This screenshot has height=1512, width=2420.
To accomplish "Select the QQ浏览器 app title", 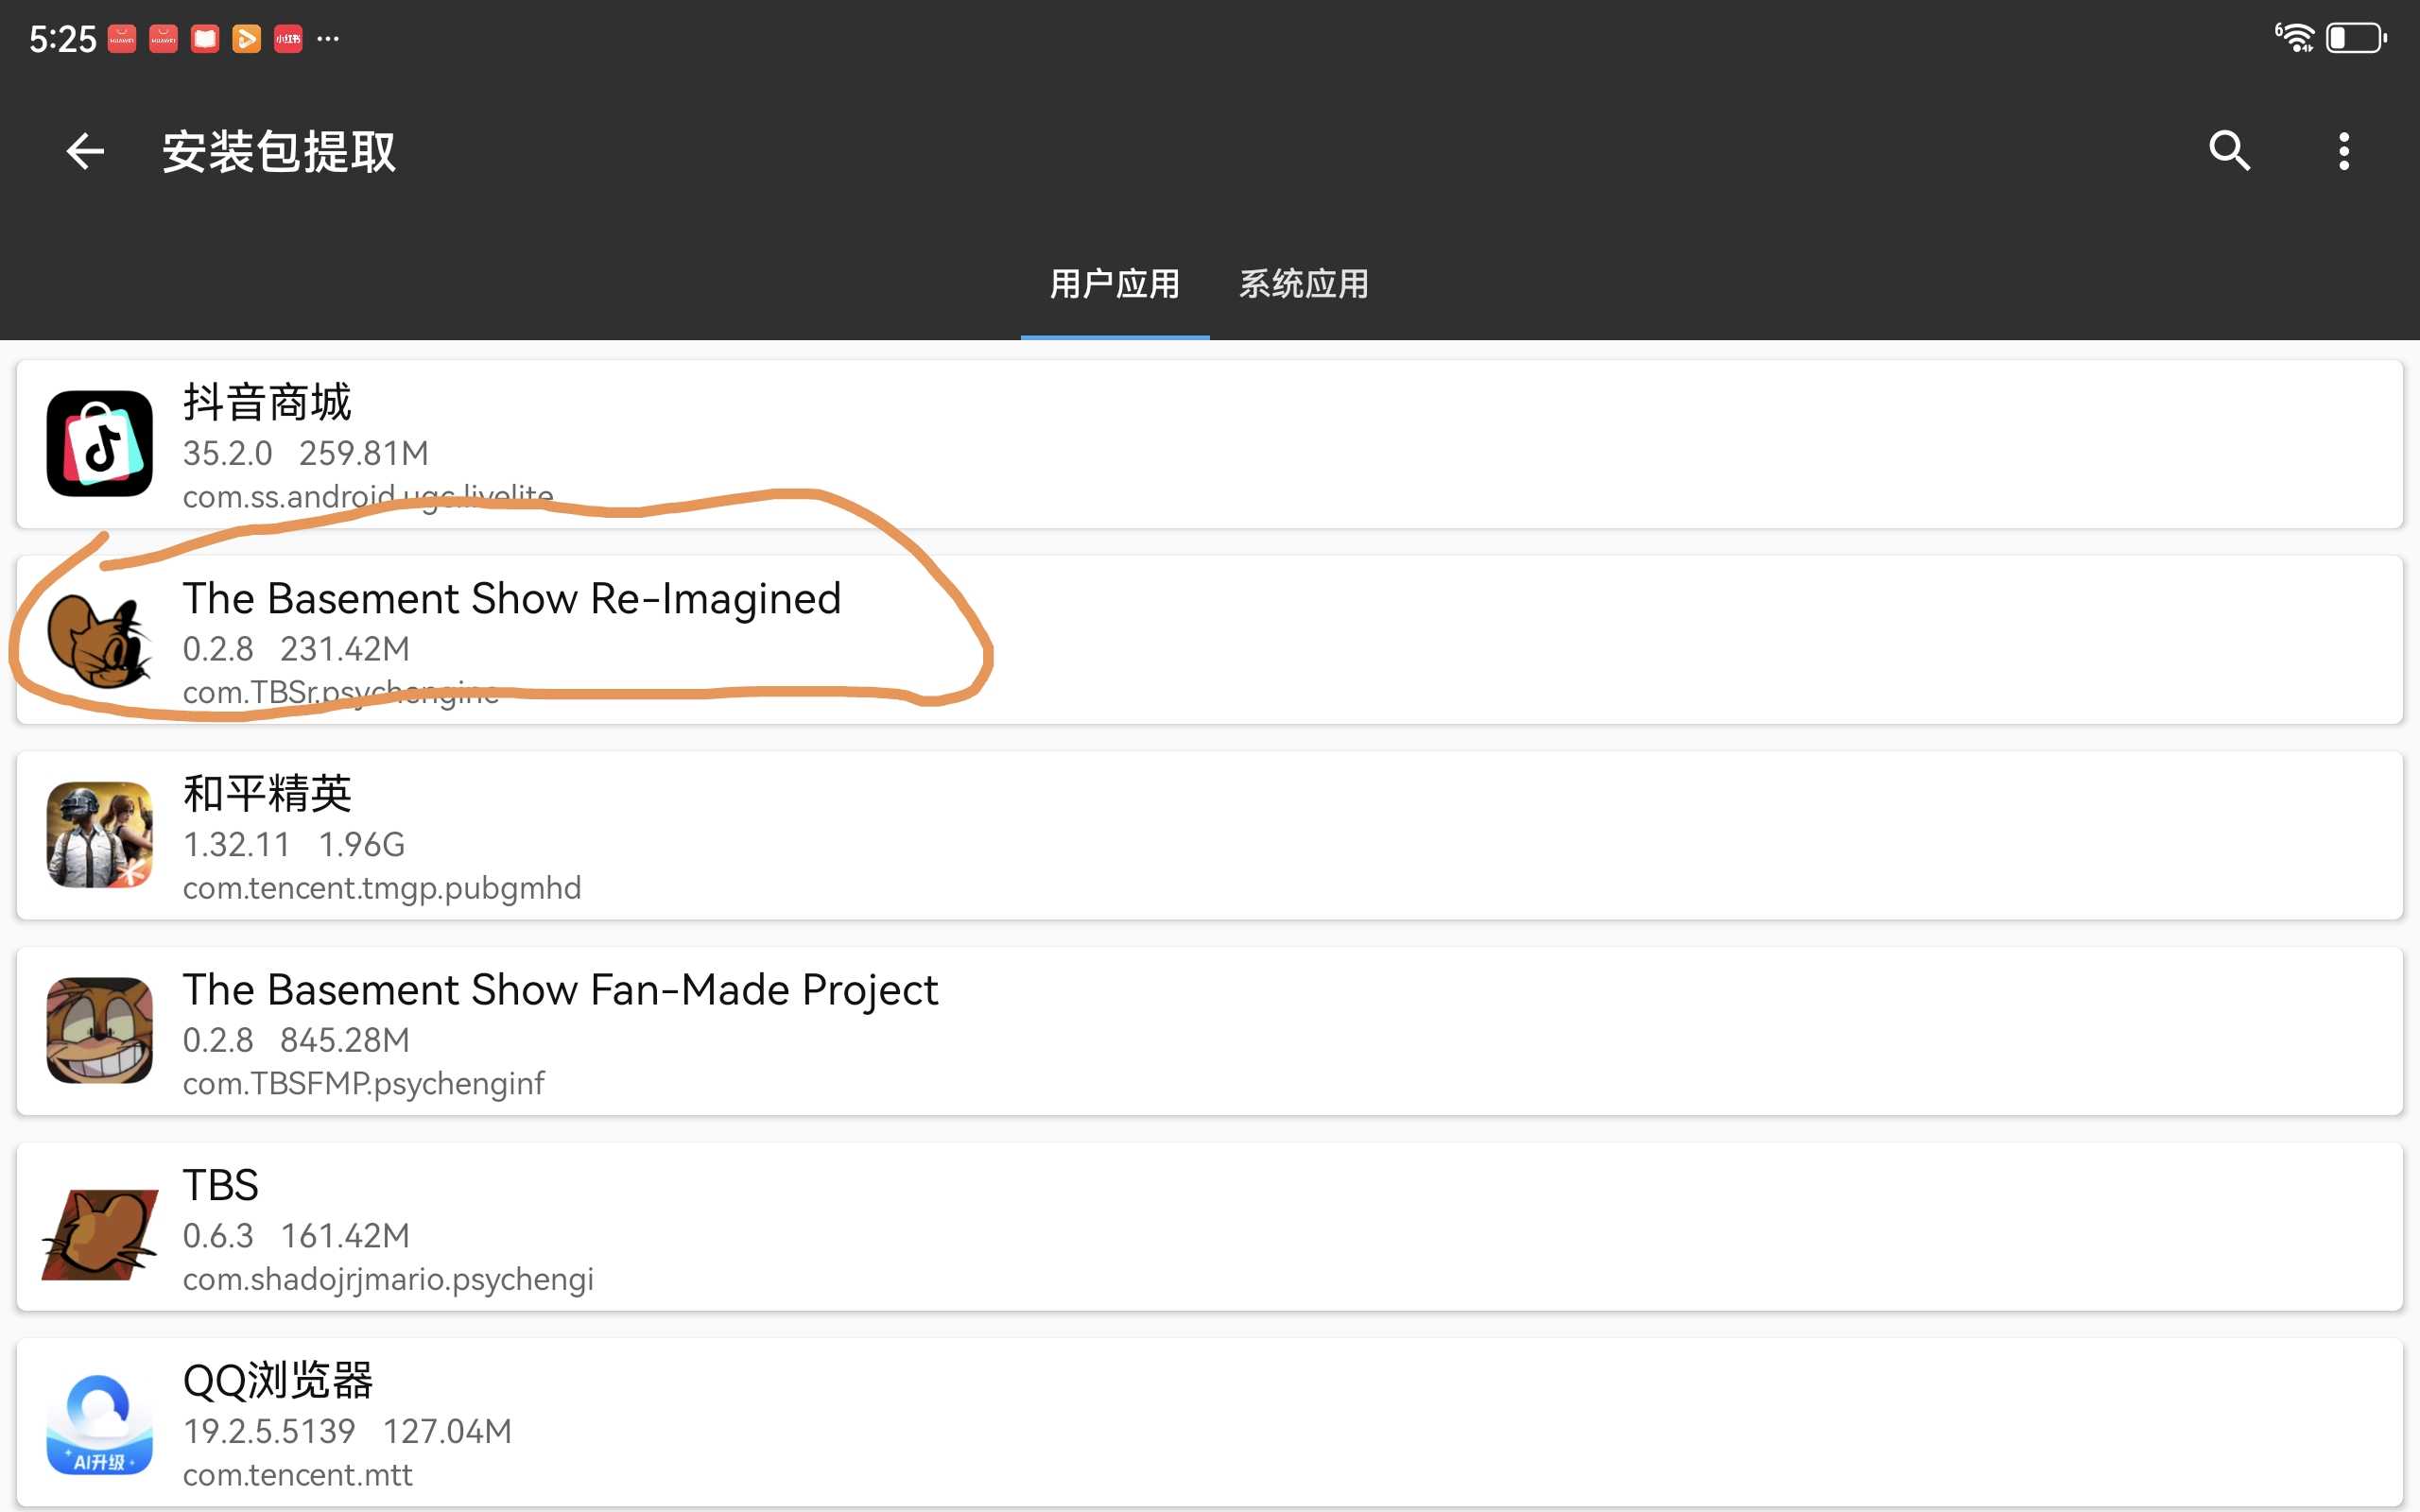I will [277, 1380].
